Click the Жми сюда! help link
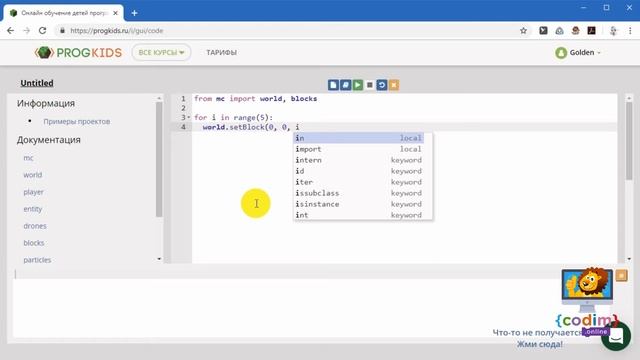Viewport: 640px width, 360px height. tap(540, 344)
